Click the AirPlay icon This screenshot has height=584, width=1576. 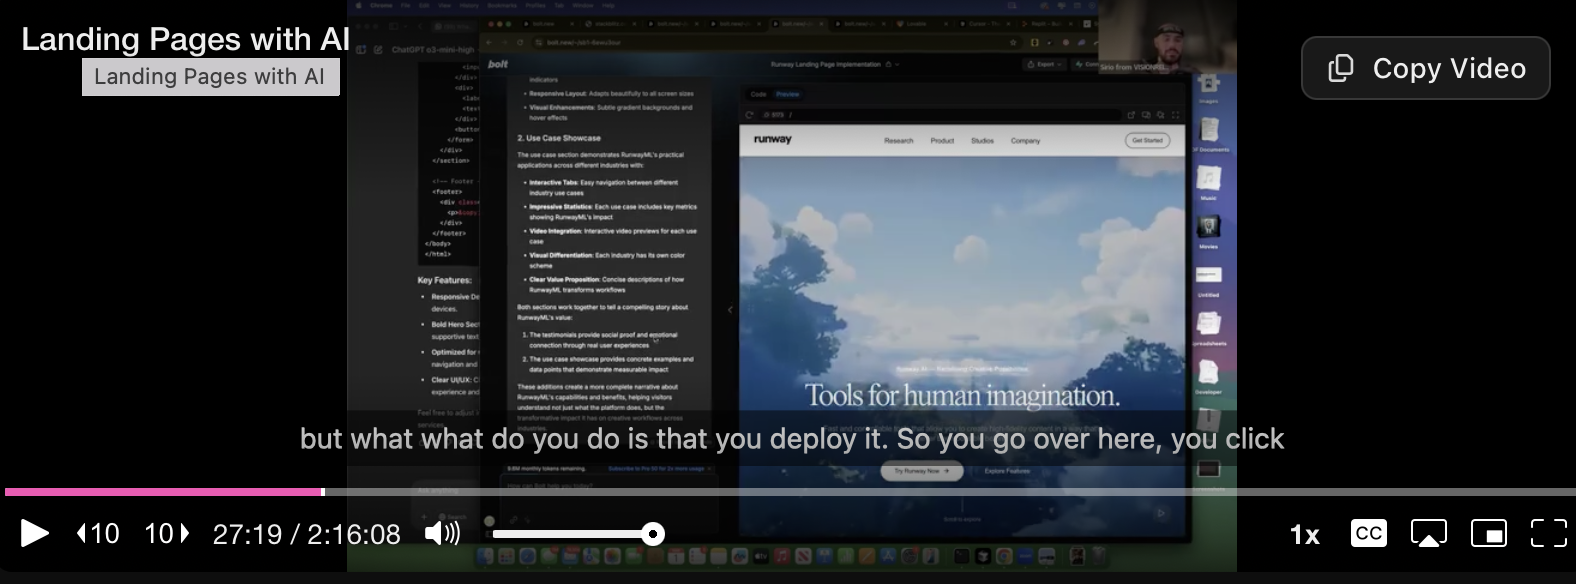1428,533
